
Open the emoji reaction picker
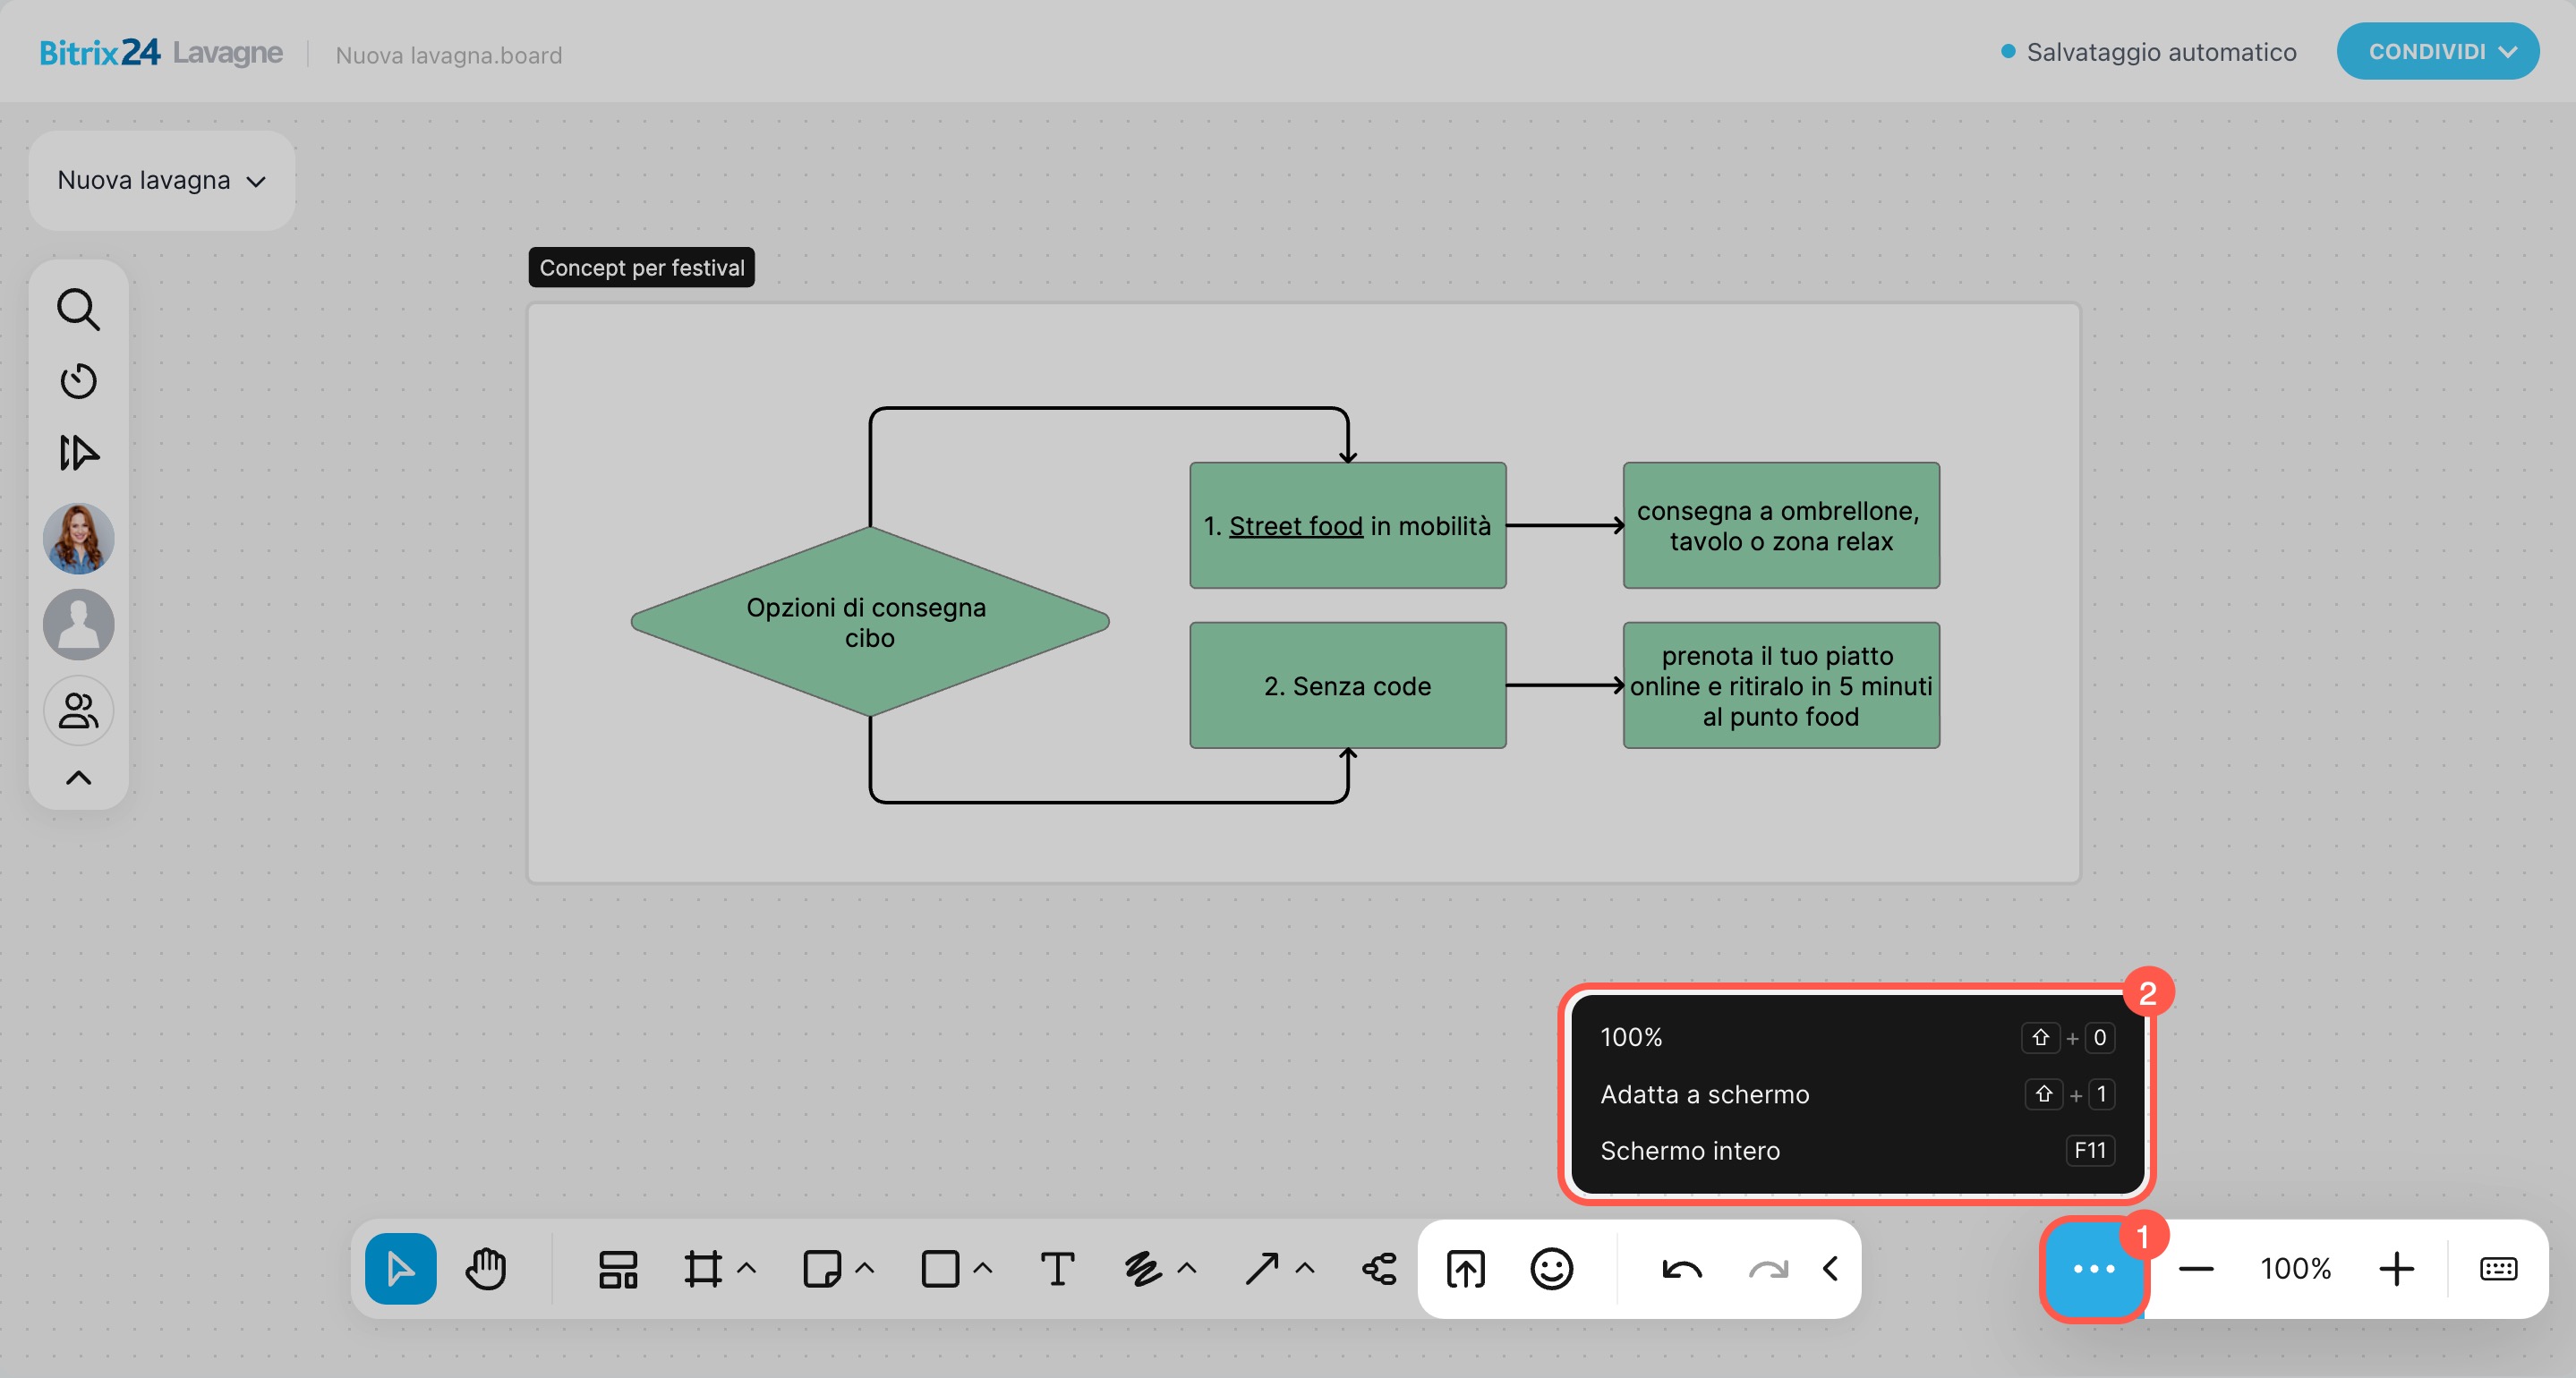[1551, 1269]
